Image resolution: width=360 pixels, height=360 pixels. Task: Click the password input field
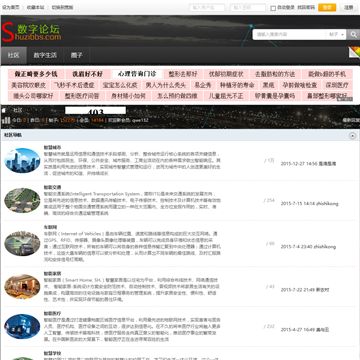click(248, 7)
